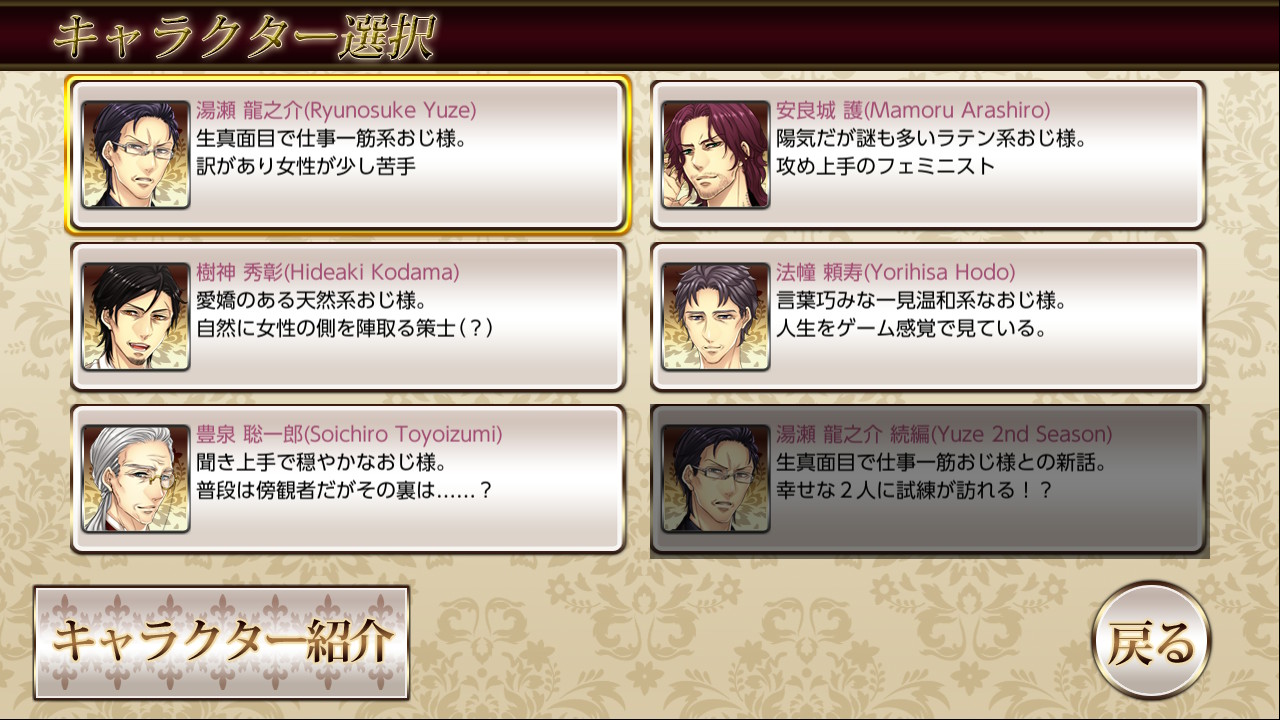1280x720 pixels.
Task: Choose the Yorihisa Hodo character card
Action: 928,317
